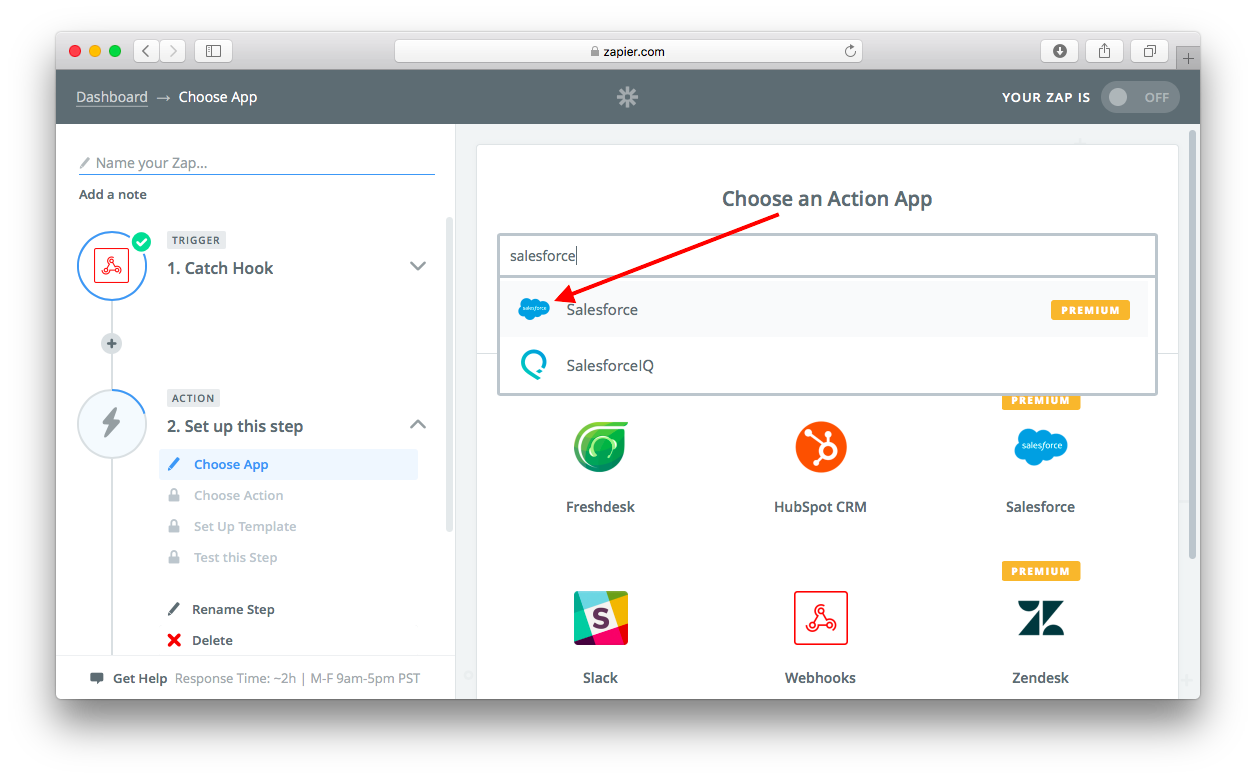
Task: Click the PREMIUM badge above Zendesk
Action: (x=1040, y=571)
